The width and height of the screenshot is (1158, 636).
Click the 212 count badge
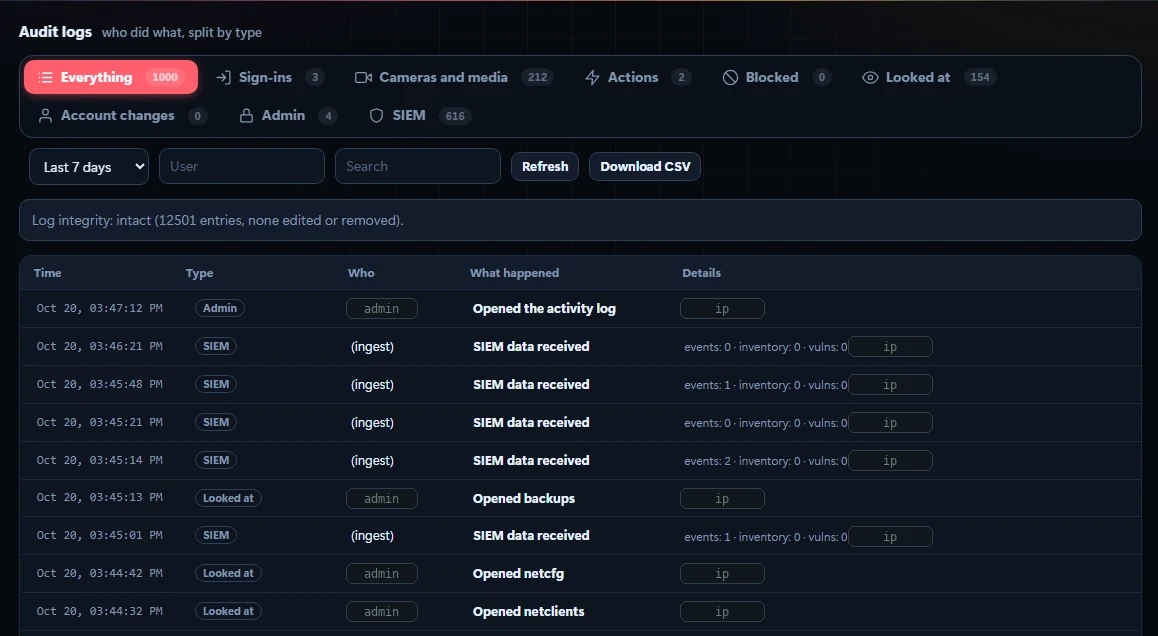tap(538, 78)
